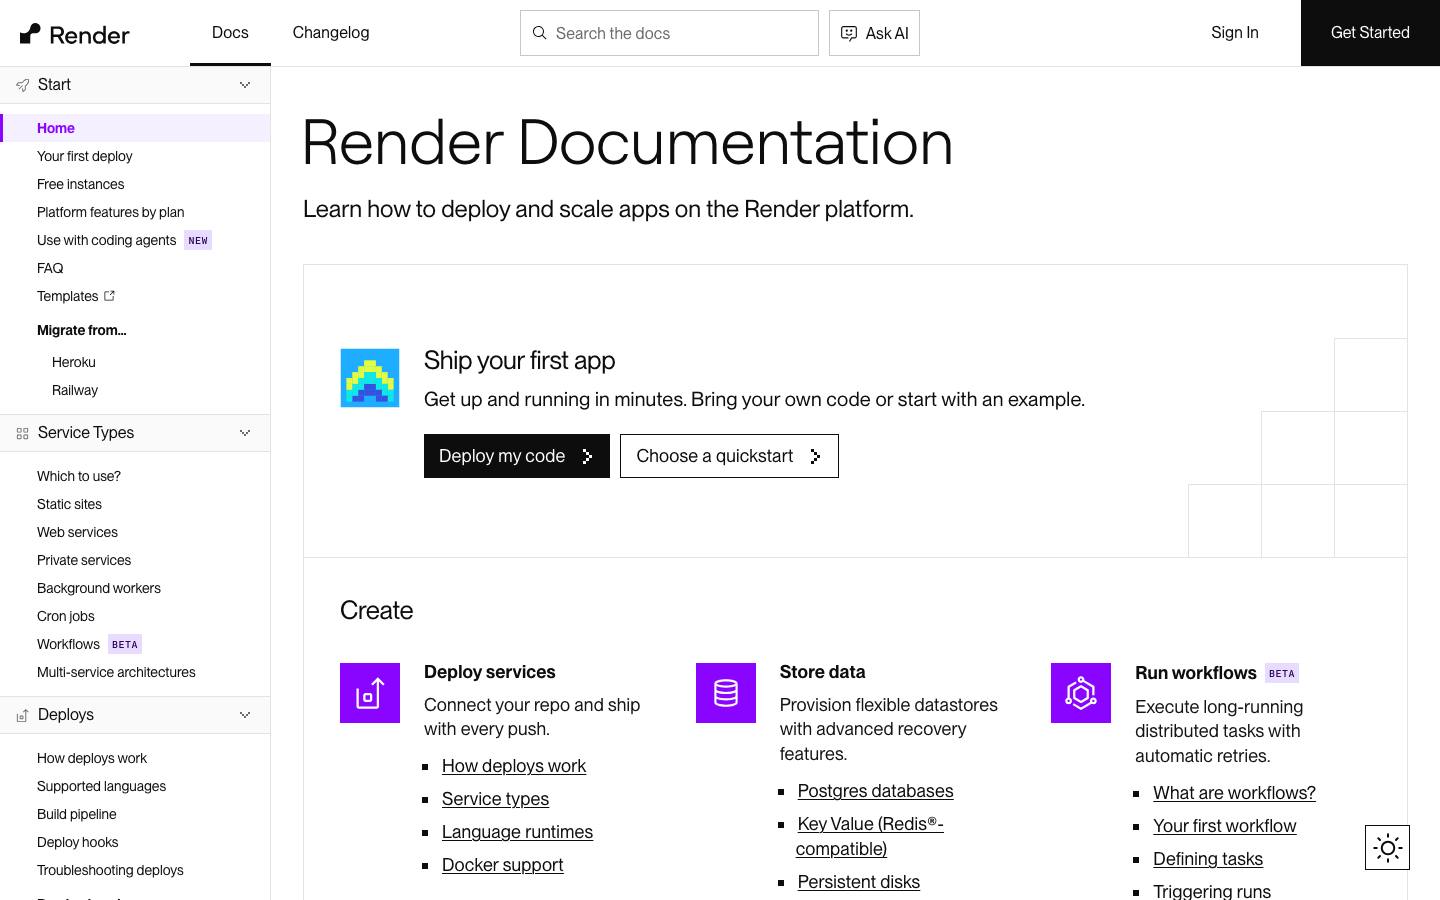Switch to the Docs tab
The height and width of the screenshot is (900, 1440).
point(230,33)
